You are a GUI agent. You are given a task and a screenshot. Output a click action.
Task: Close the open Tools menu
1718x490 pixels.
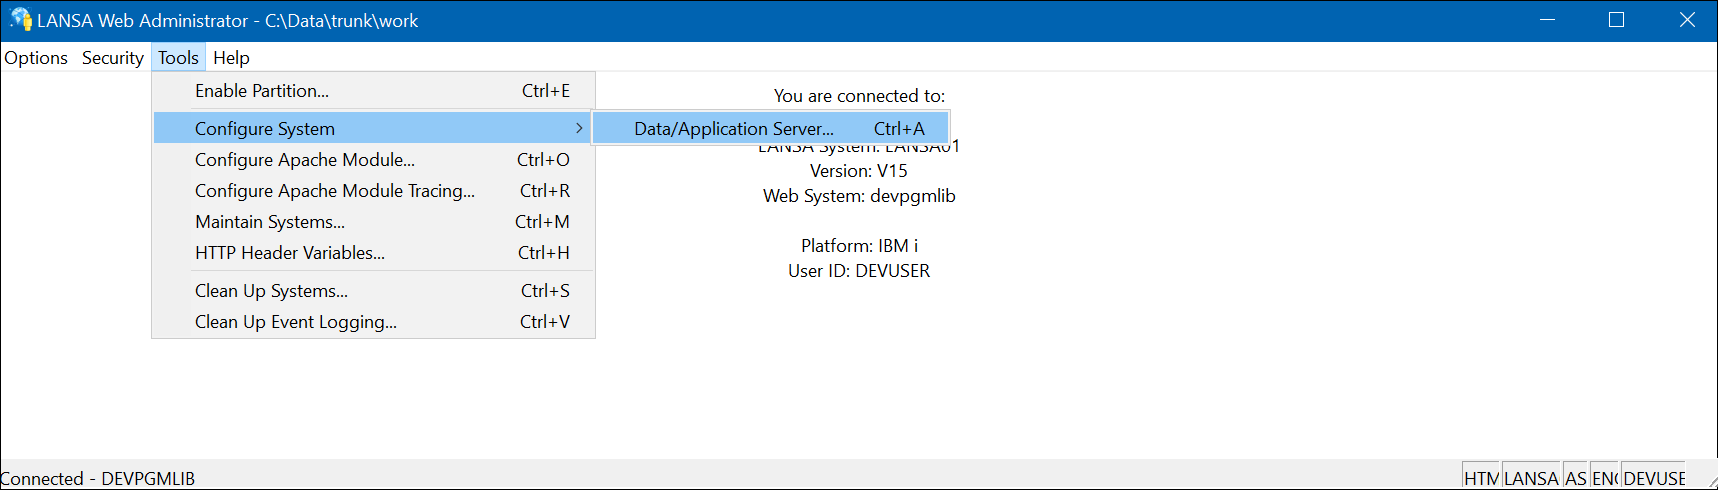coord(178,58)
